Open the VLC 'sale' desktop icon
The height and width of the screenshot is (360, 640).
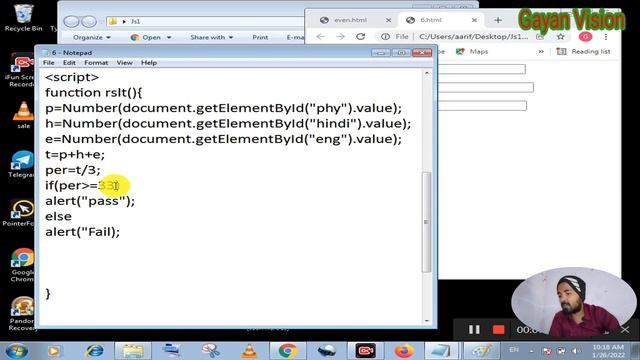point(23,115)
